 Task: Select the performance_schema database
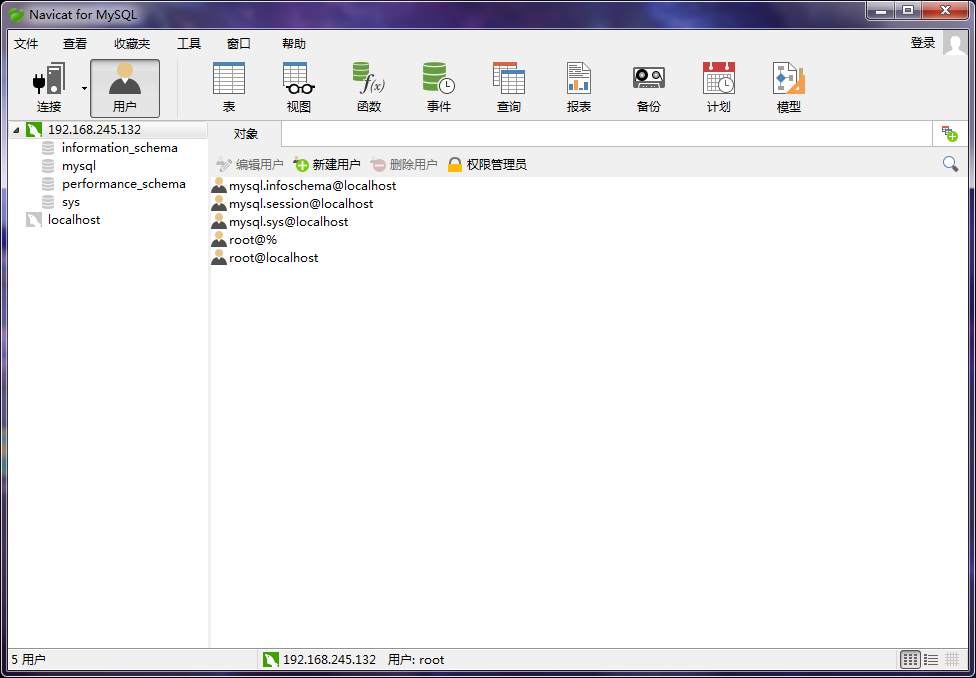123,184
